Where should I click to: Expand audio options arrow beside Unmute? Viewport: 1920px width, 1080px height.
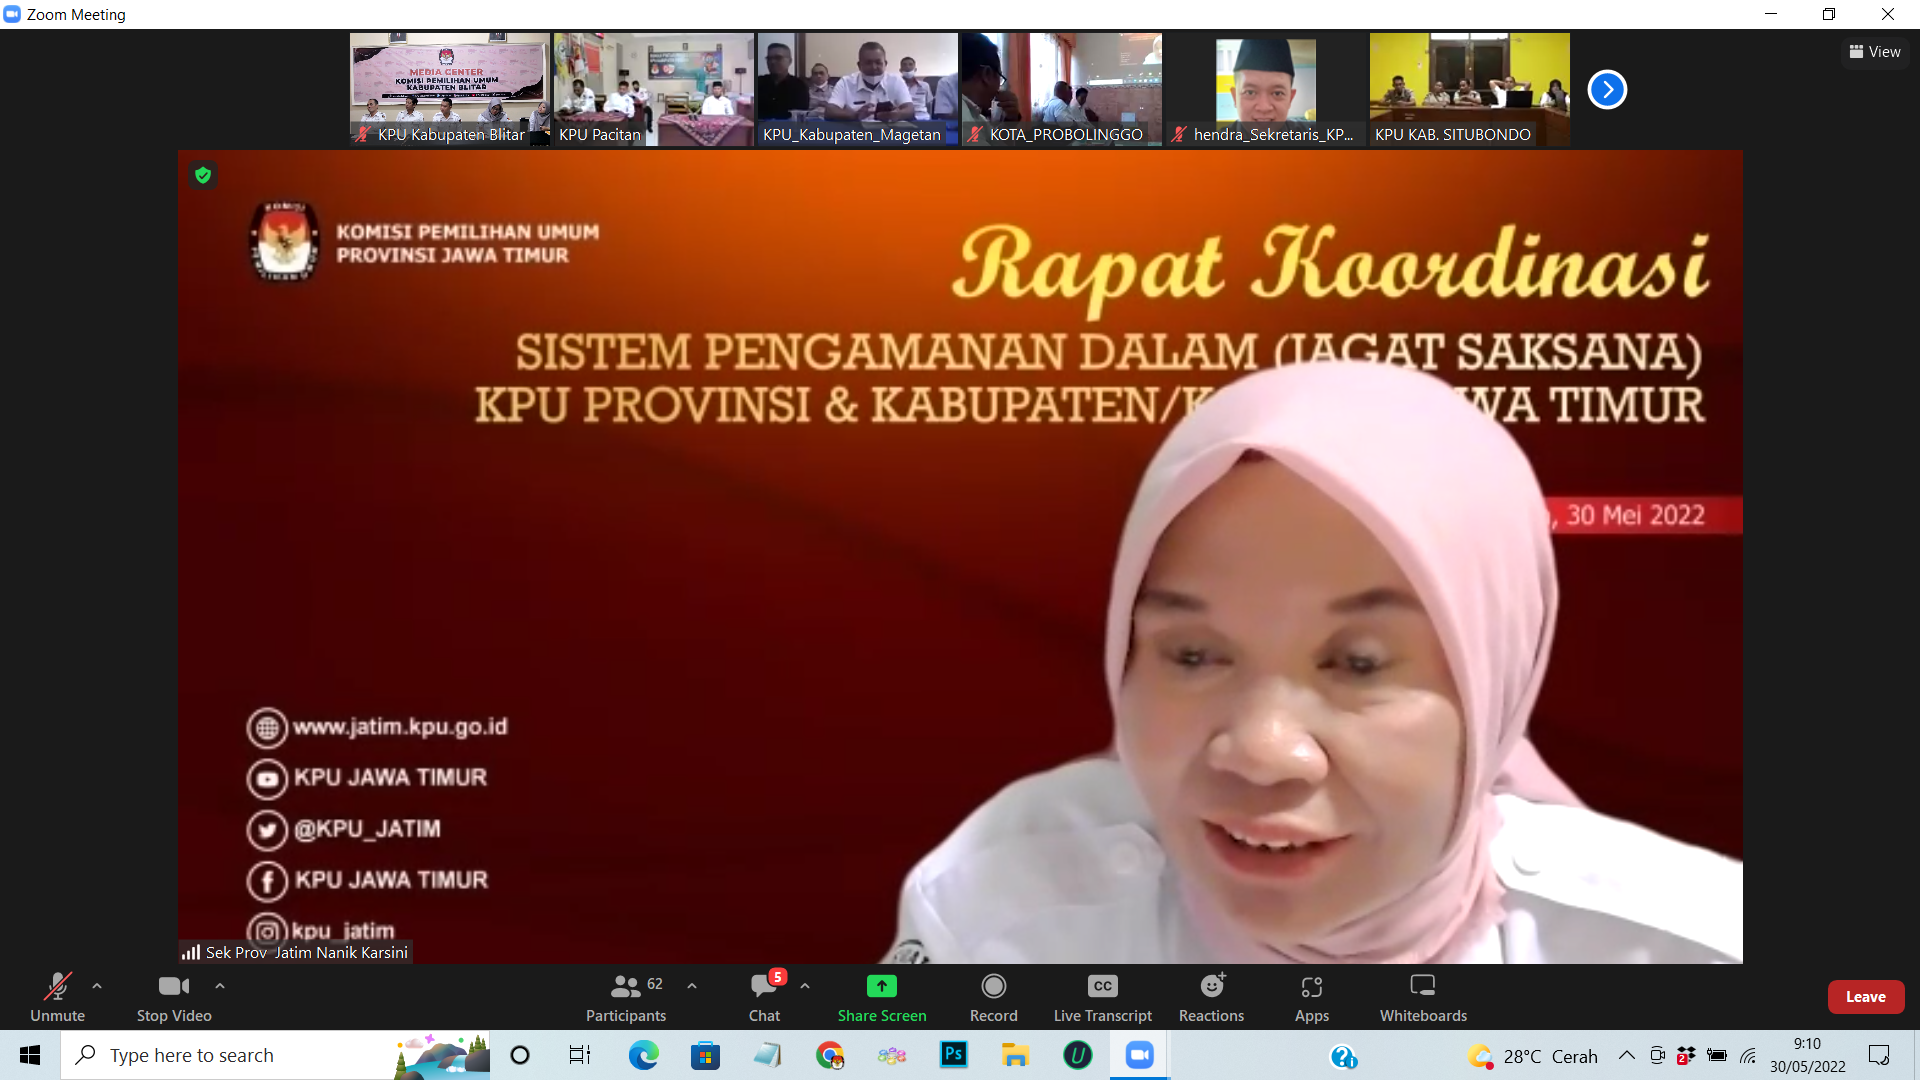click(97, 986)
